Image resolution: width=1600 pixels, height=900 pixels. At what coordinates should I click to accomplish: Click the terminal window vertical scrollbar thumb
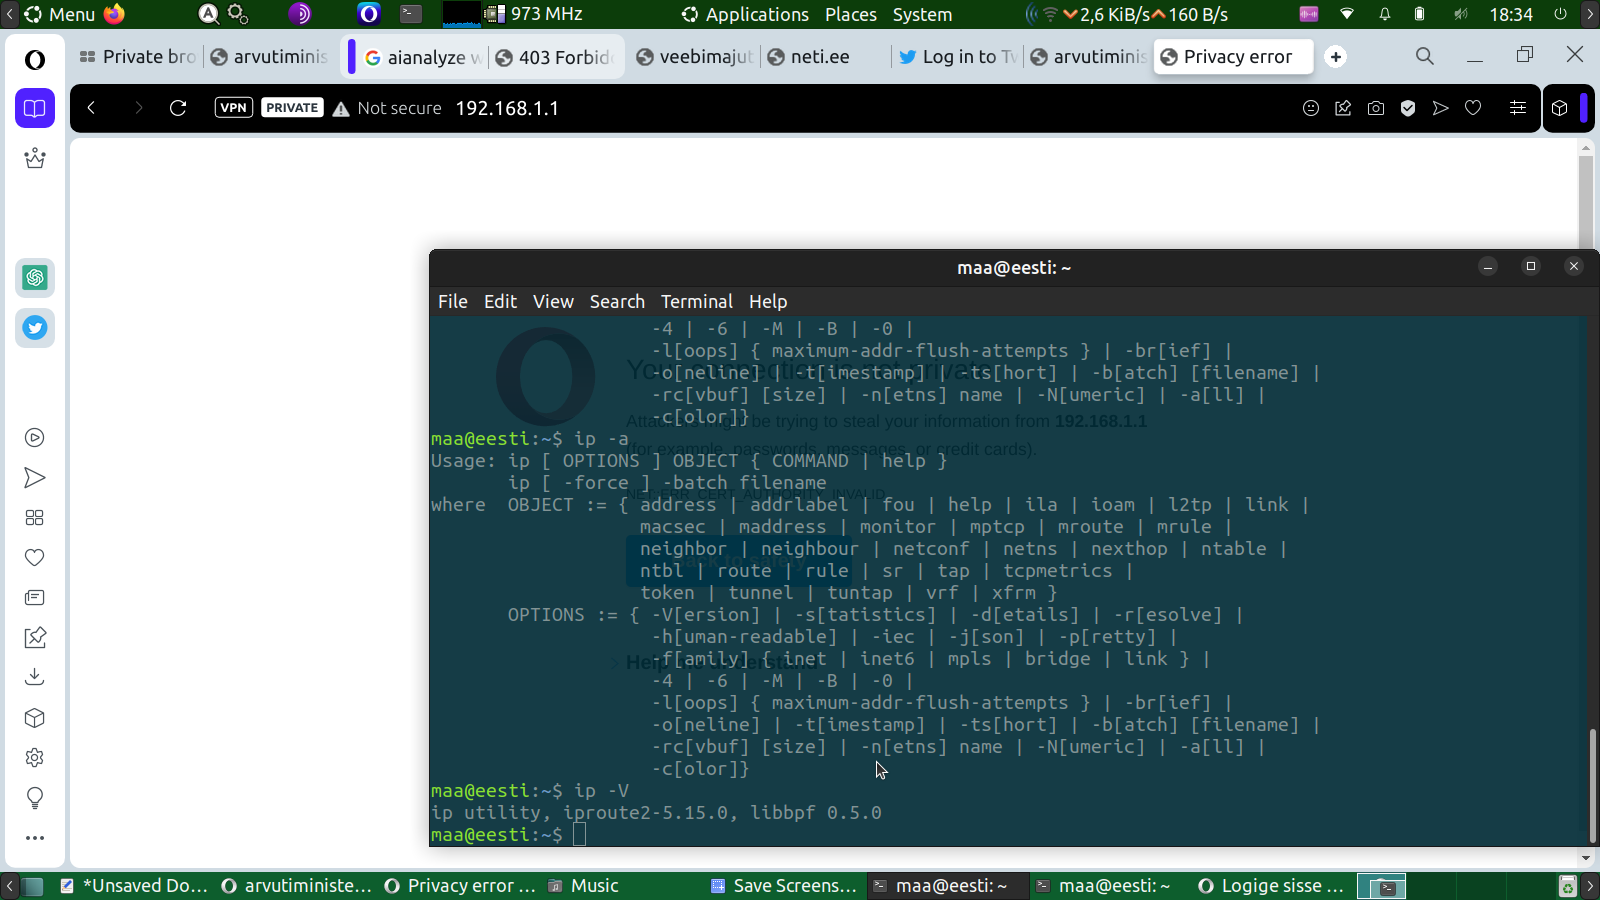1593,787
